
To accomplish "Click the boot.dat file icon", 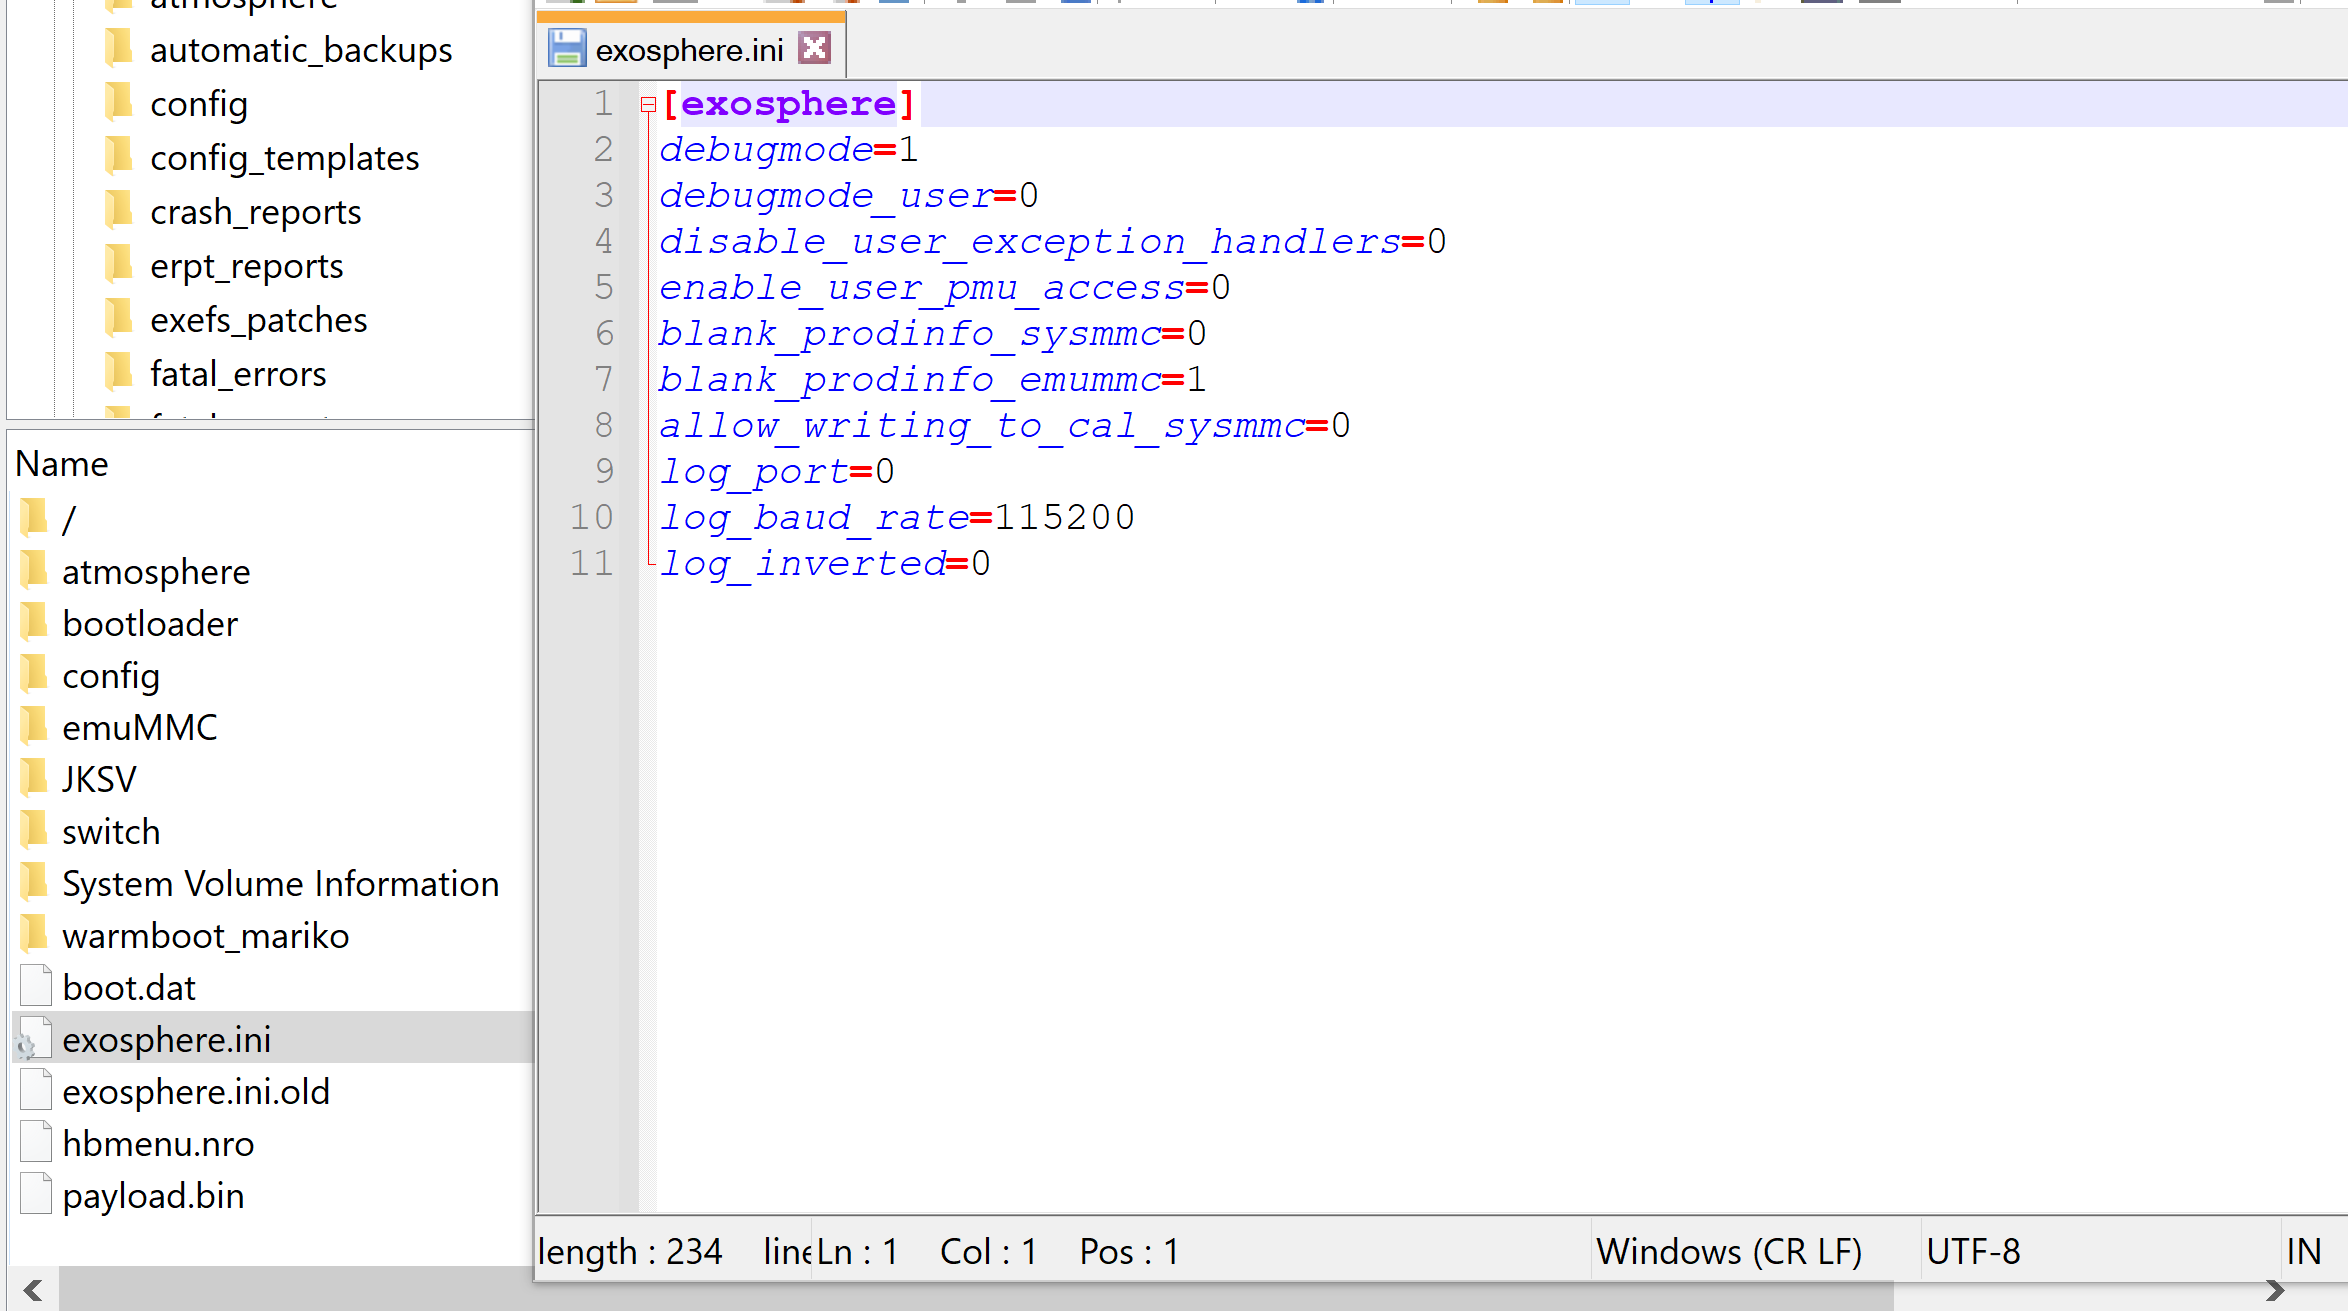I will [36, 986].
